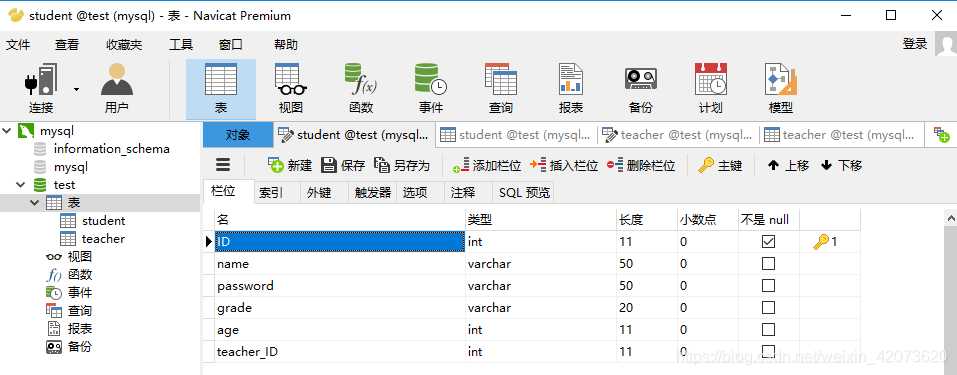
Task: Select the teacher table in tree
Action: click(x=103, y=239)
